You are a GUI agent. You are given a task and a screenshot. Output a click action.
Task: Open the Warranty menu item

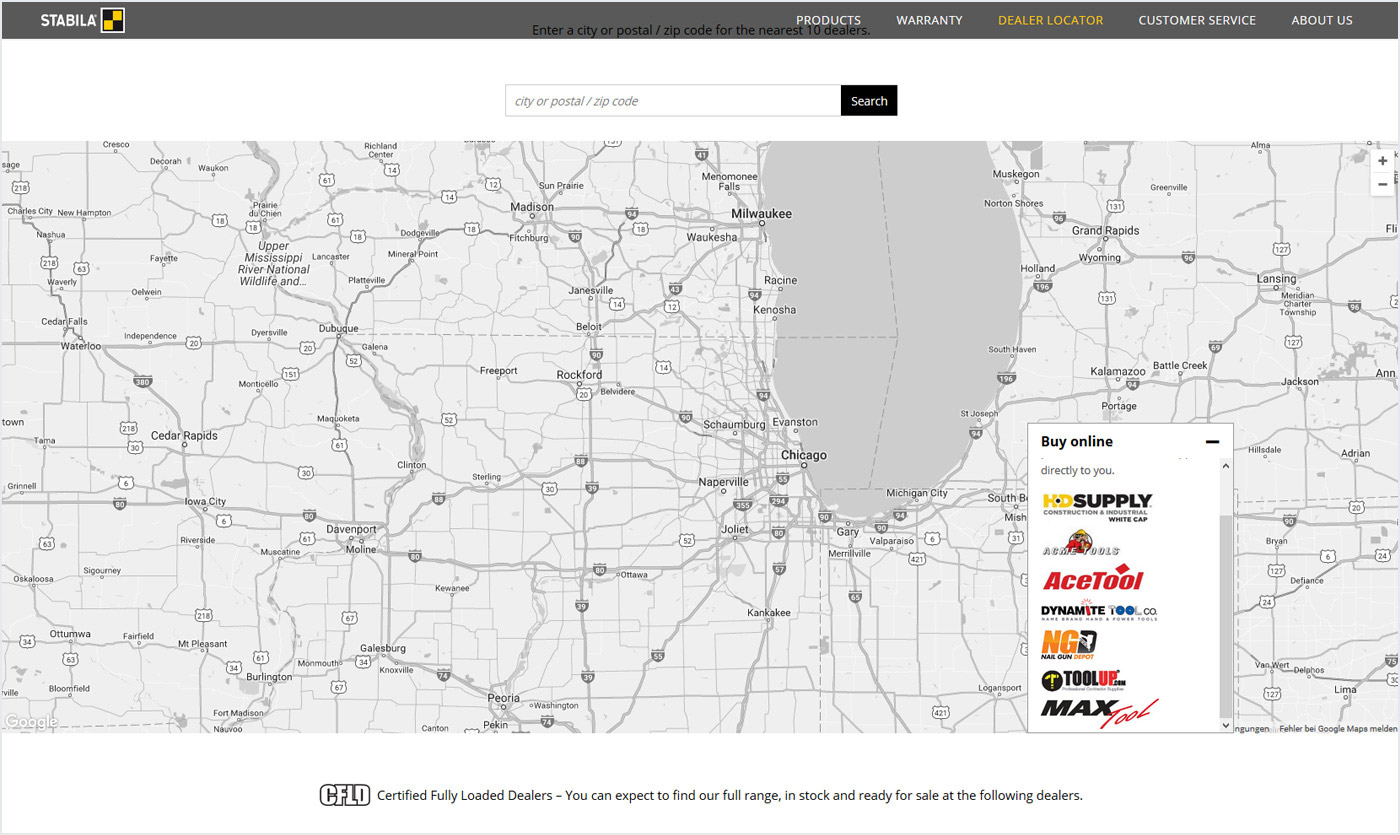(x=929, y=20)
